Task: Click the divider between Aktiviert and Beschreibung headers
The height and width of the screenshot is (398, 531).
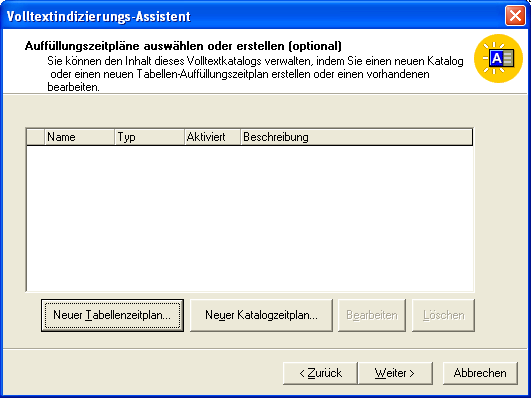Action: (240, 137)
